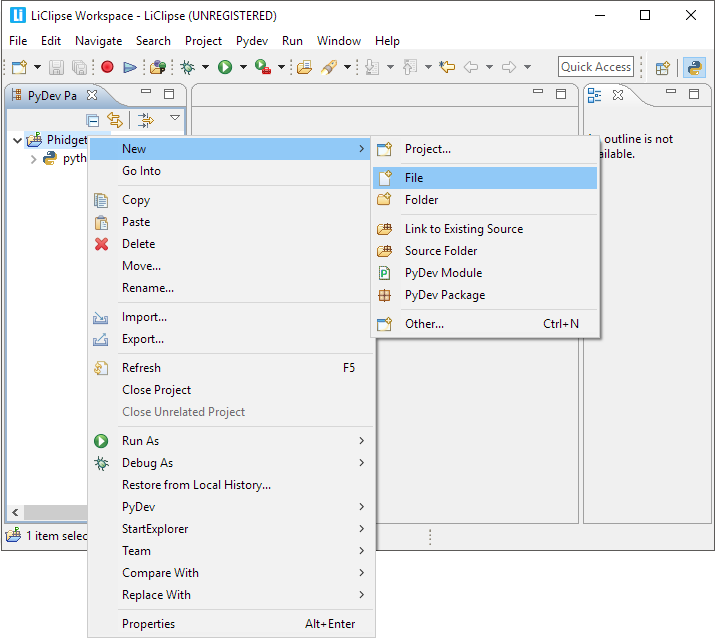This screenshot has width=715, height=638.
Task: Expand the StartExplorer submenu
Action: (x=231, y=529)
